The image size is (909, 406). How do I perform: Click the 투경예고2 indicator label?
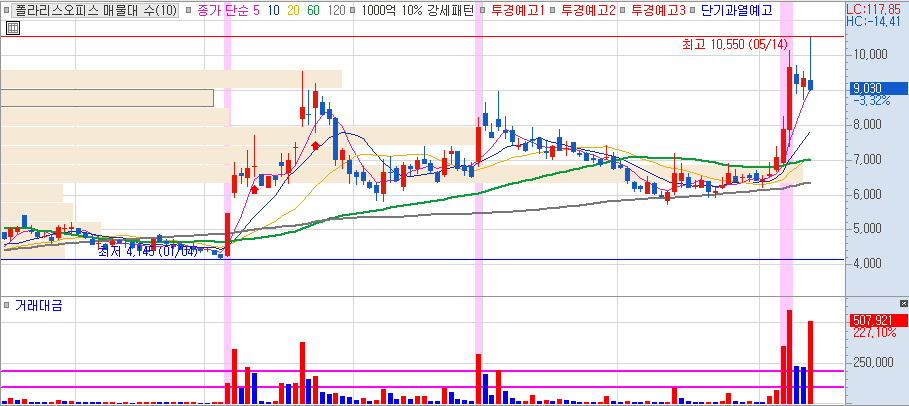pos(588,10)
